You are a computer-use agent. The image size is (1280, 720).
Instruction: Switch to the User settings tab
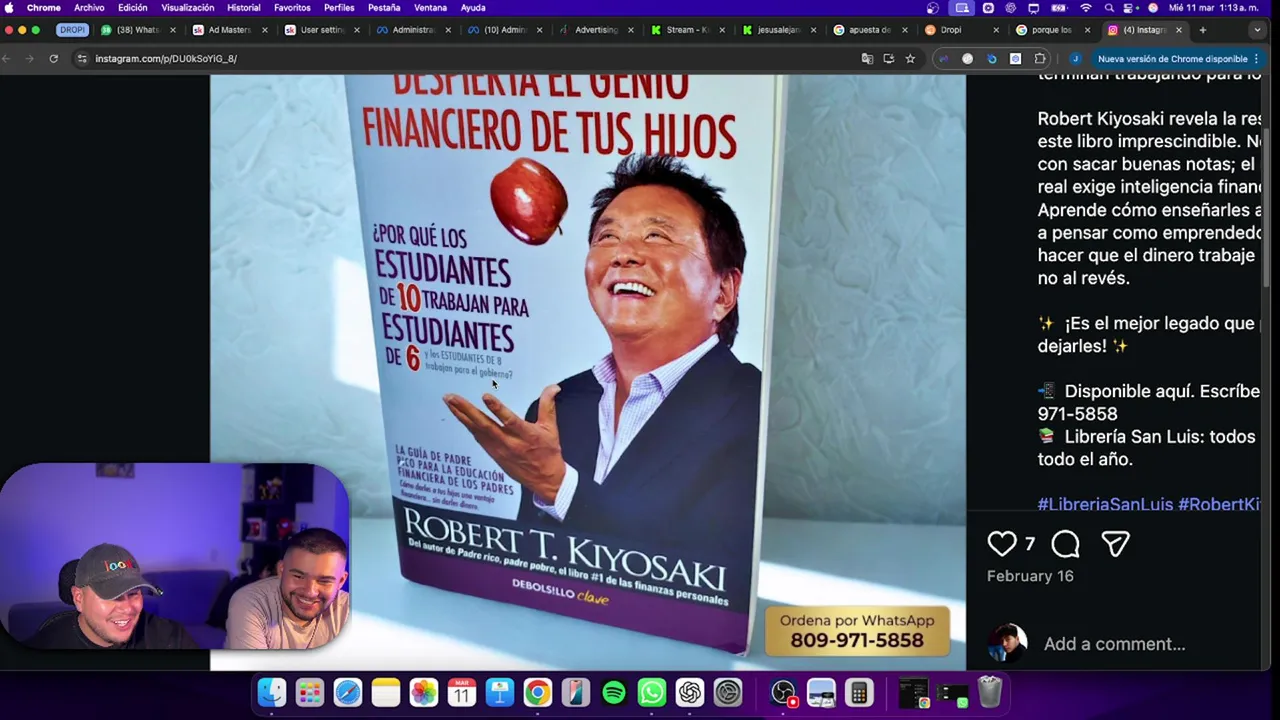point(321,30)
